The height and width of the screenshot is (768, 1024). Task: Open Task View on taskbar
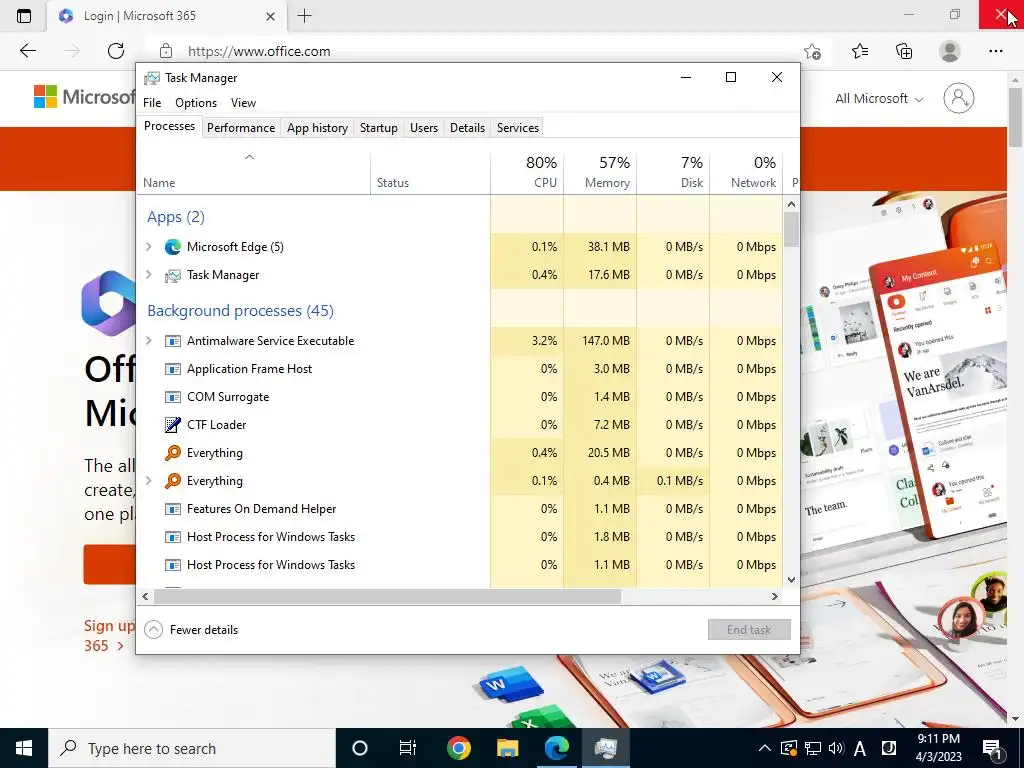click(x=408, y=748)
